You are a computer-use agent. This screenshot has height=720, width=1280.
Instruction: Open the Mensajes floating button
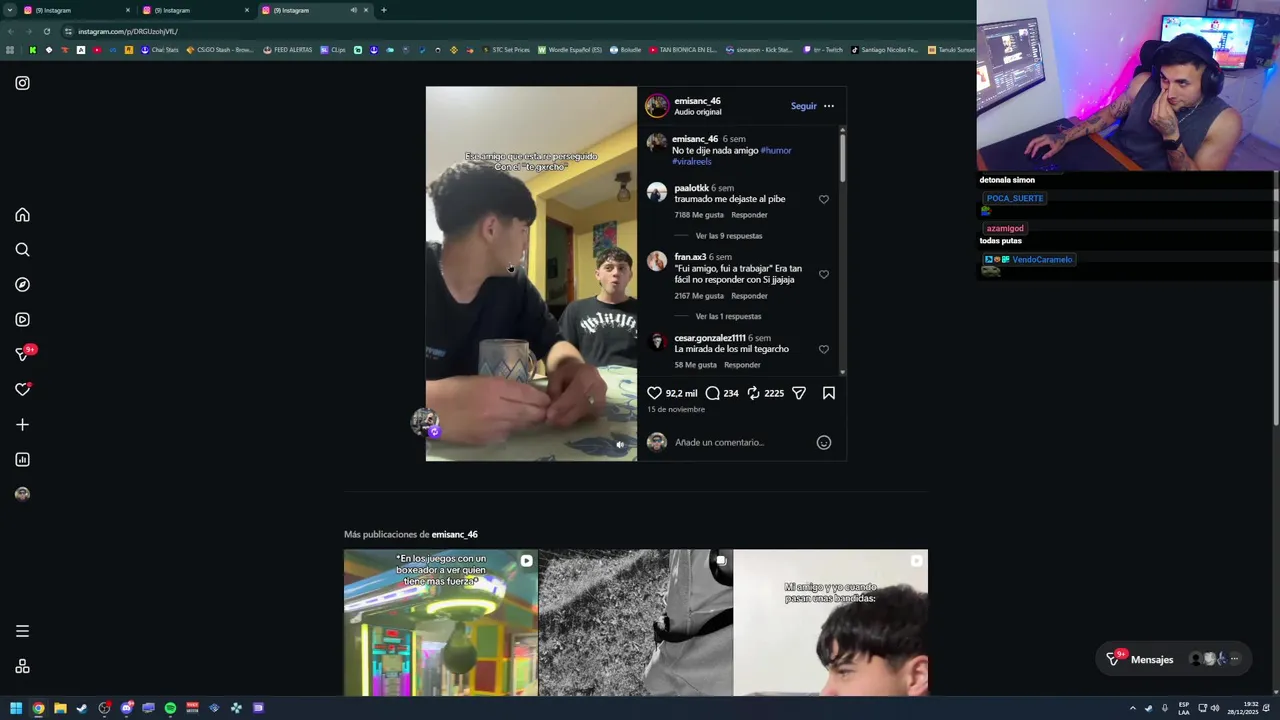(x=1173, y=659)
